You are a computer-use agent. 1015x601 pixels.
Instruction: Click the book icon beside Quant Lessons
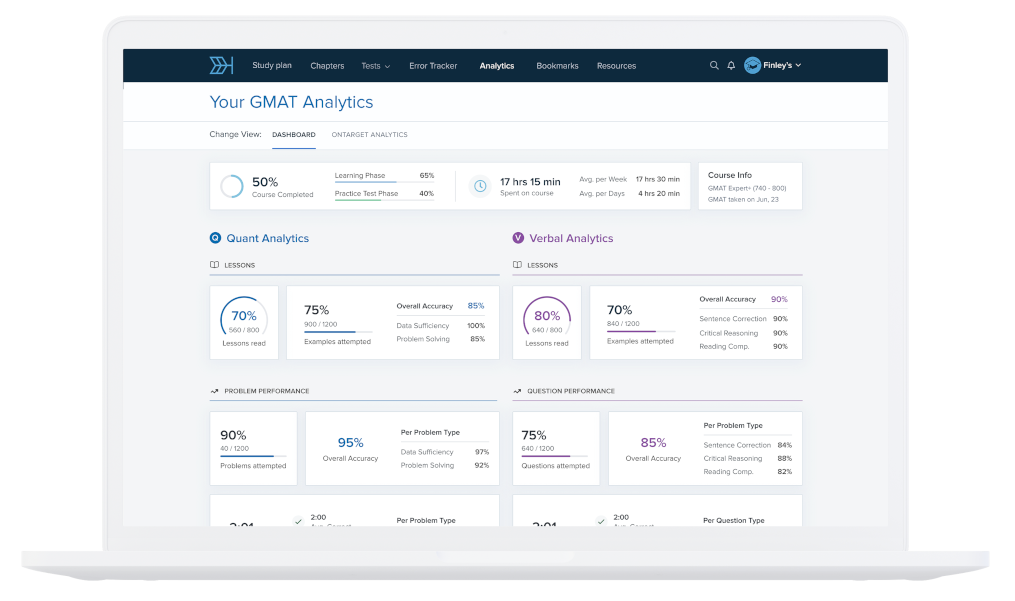tap(214, 265)
